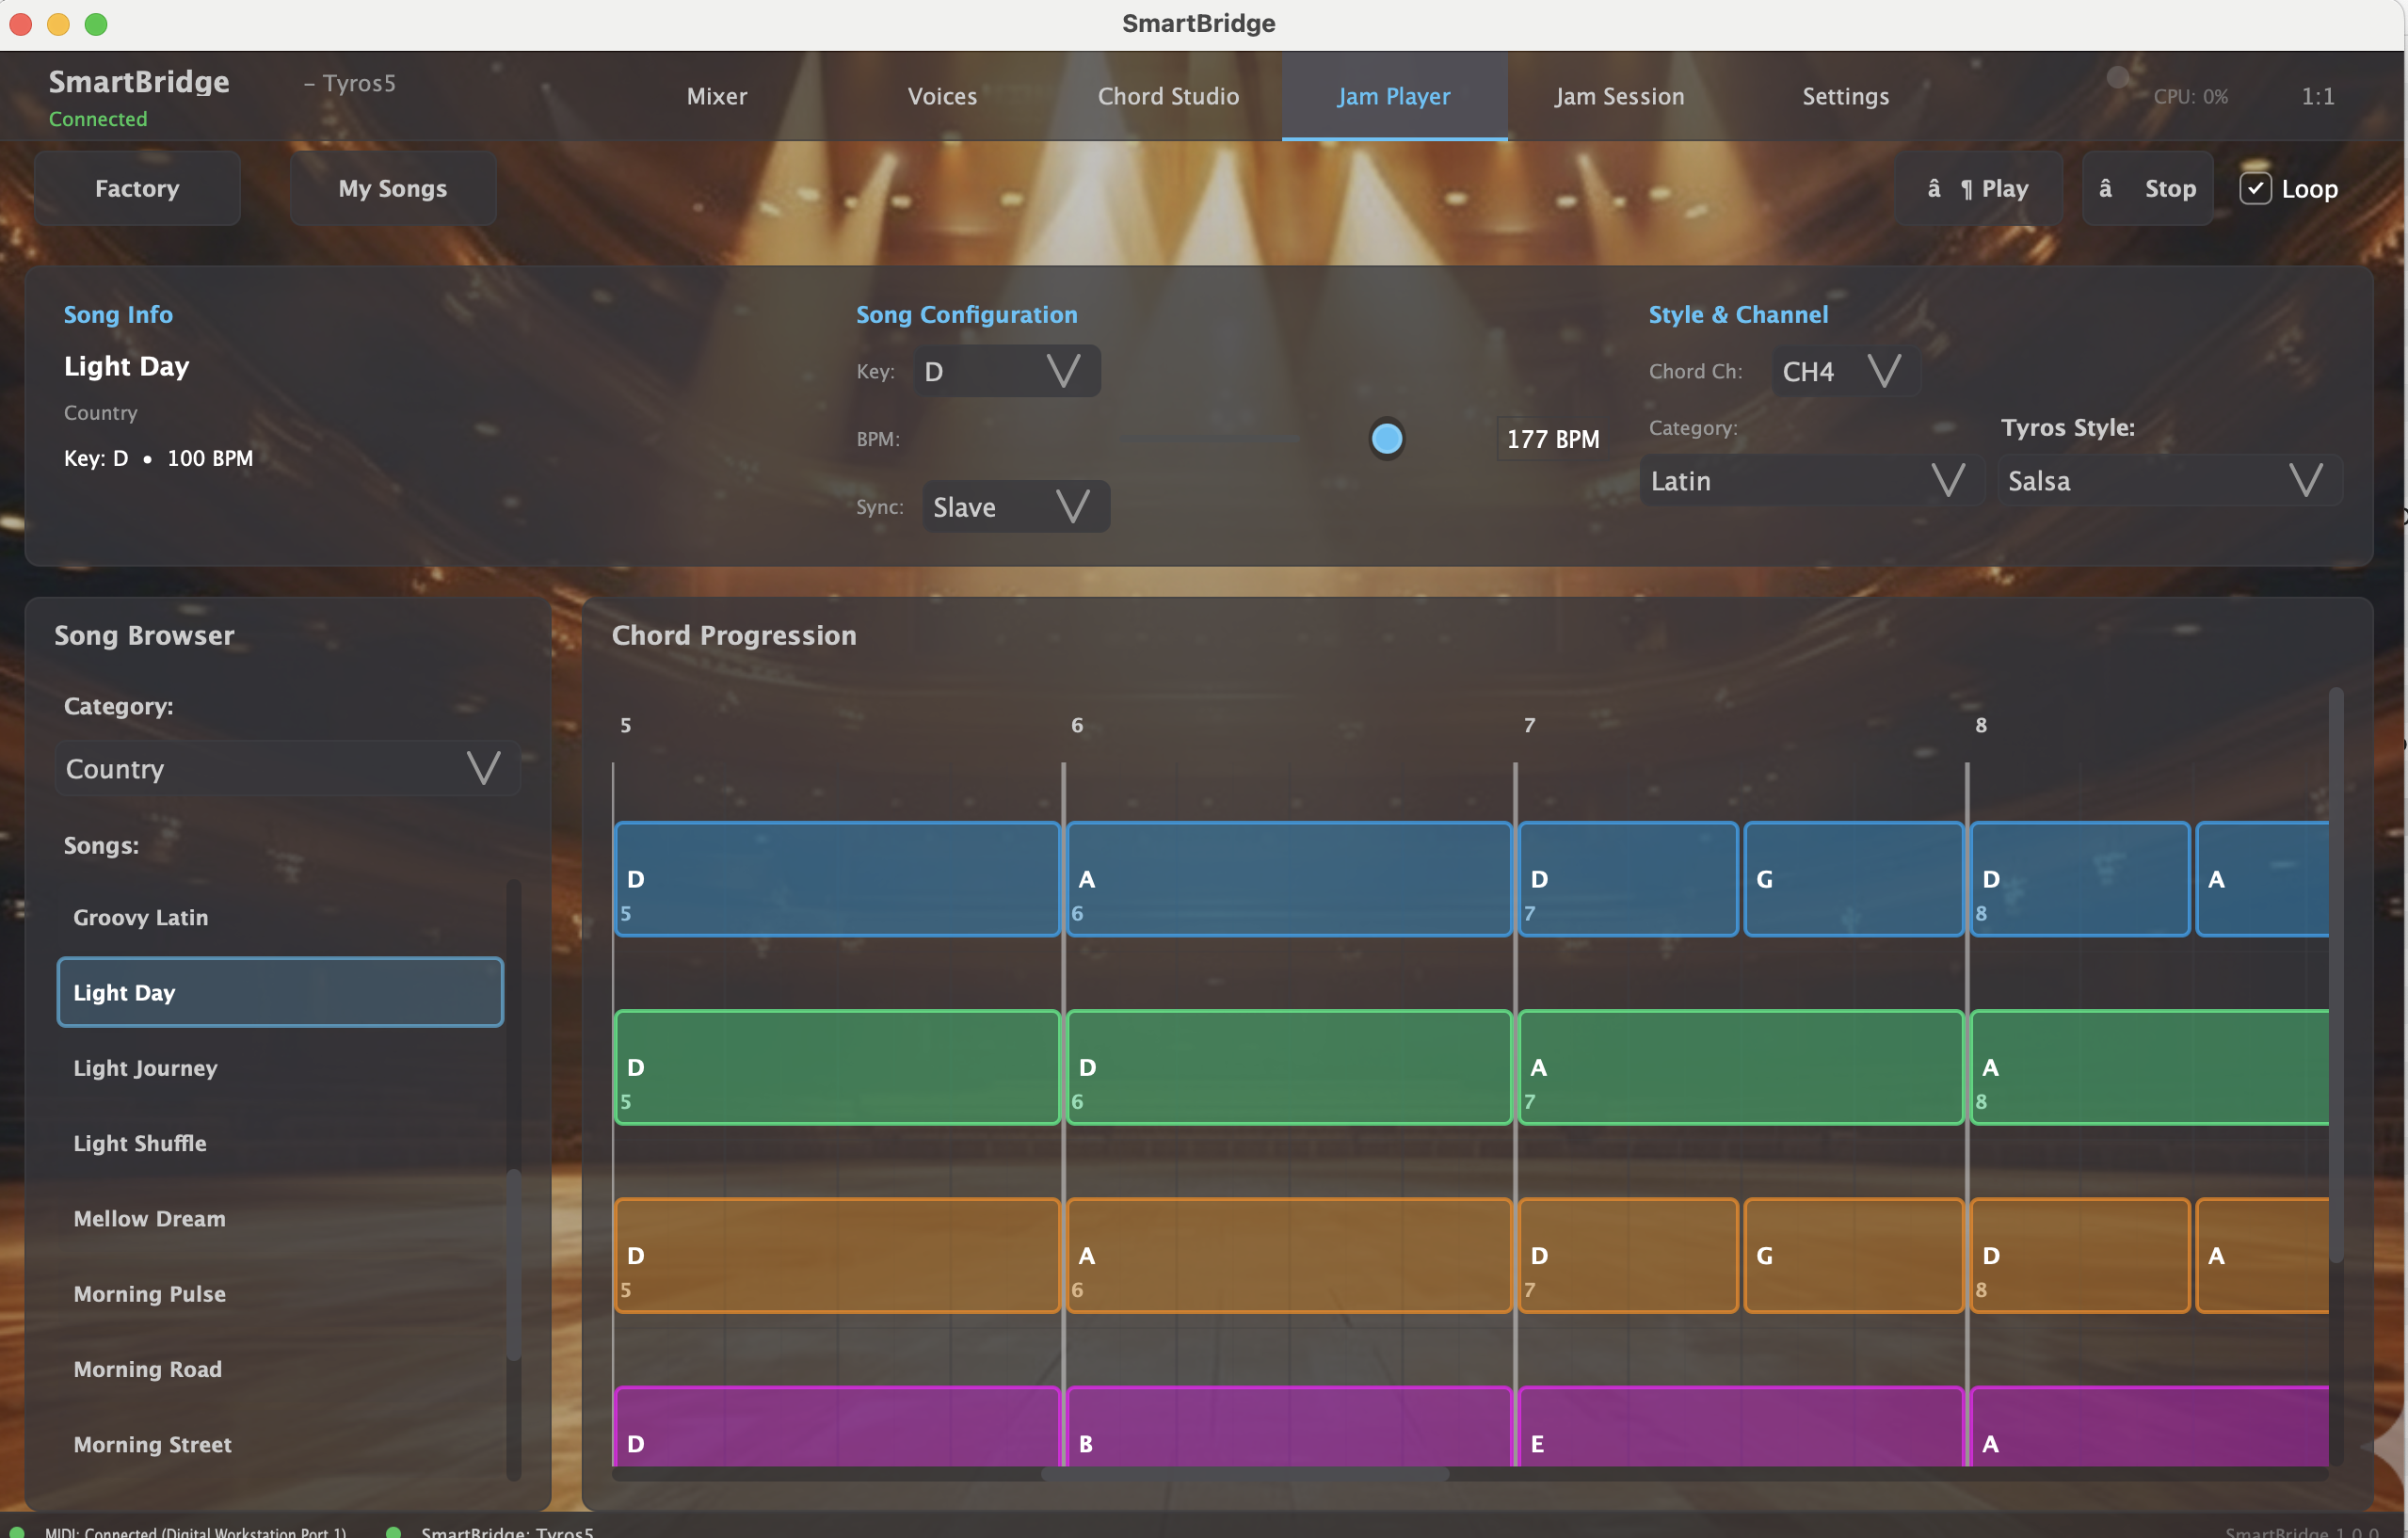Go to the Settings tab
Screen dimensions: 2408x1538
[1845, 96]
